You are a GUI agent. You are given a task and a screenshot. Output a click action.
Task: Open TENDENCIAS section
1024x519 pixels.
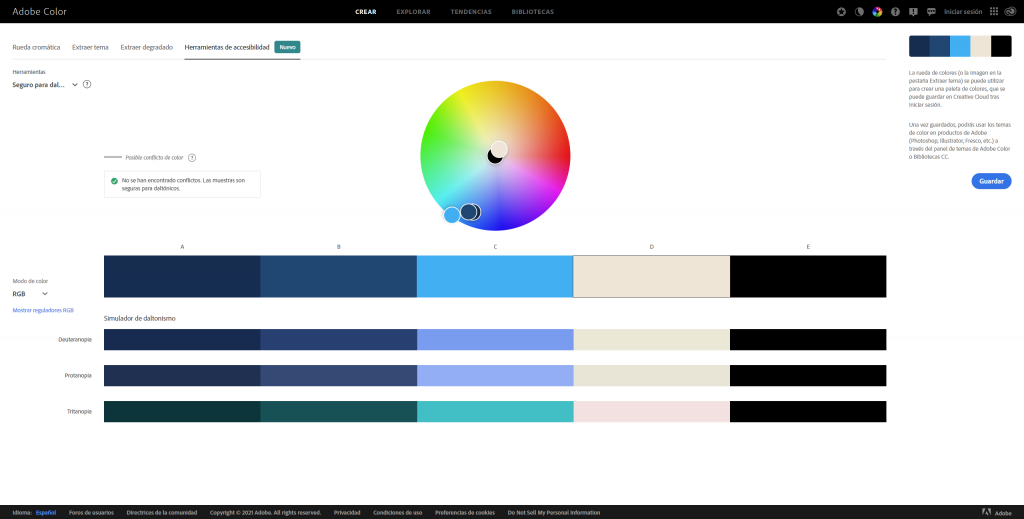pyautogui.click(x=471, y=12)
